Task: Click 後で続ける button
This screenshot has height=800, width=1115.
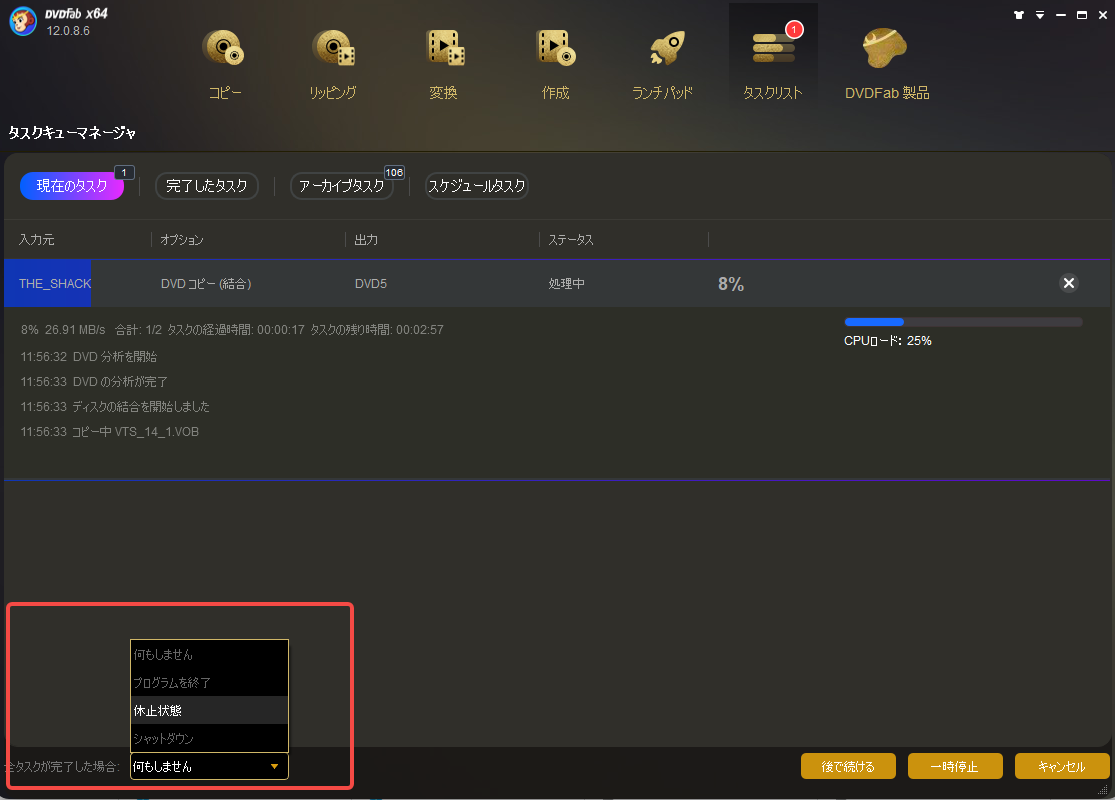Action: [848, 767]
